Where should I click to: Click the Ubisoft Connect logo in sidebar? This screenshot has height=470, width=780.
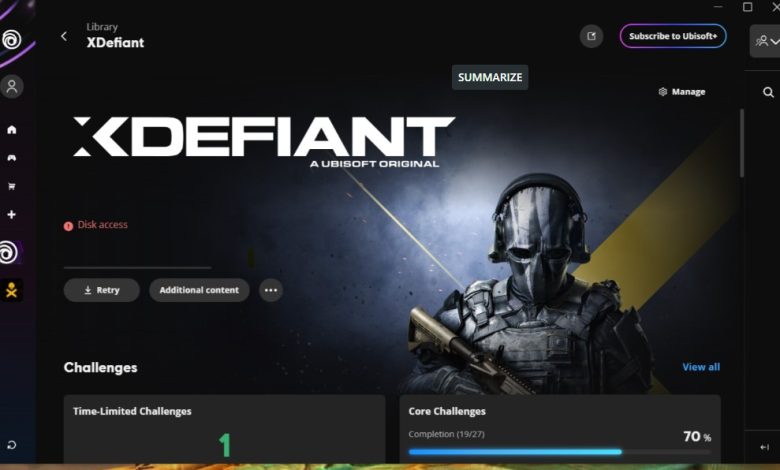click(11, 39)
